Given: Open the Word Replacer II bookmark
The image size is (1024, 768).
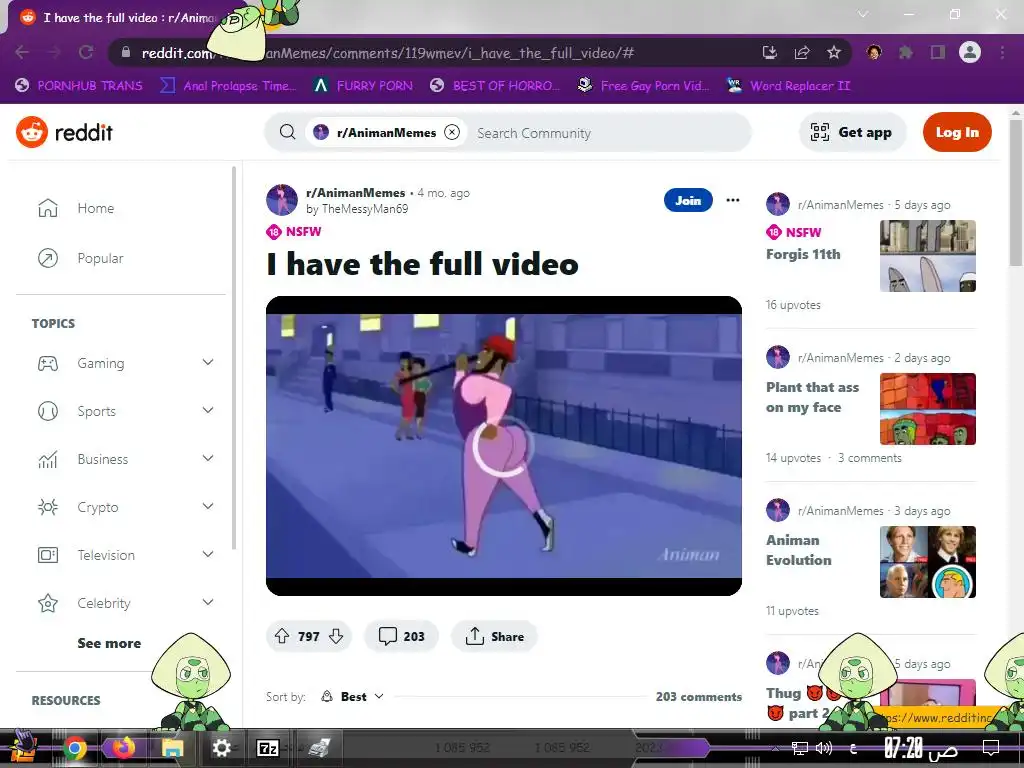Looking at the screenshot, I should tap(789, 86).
